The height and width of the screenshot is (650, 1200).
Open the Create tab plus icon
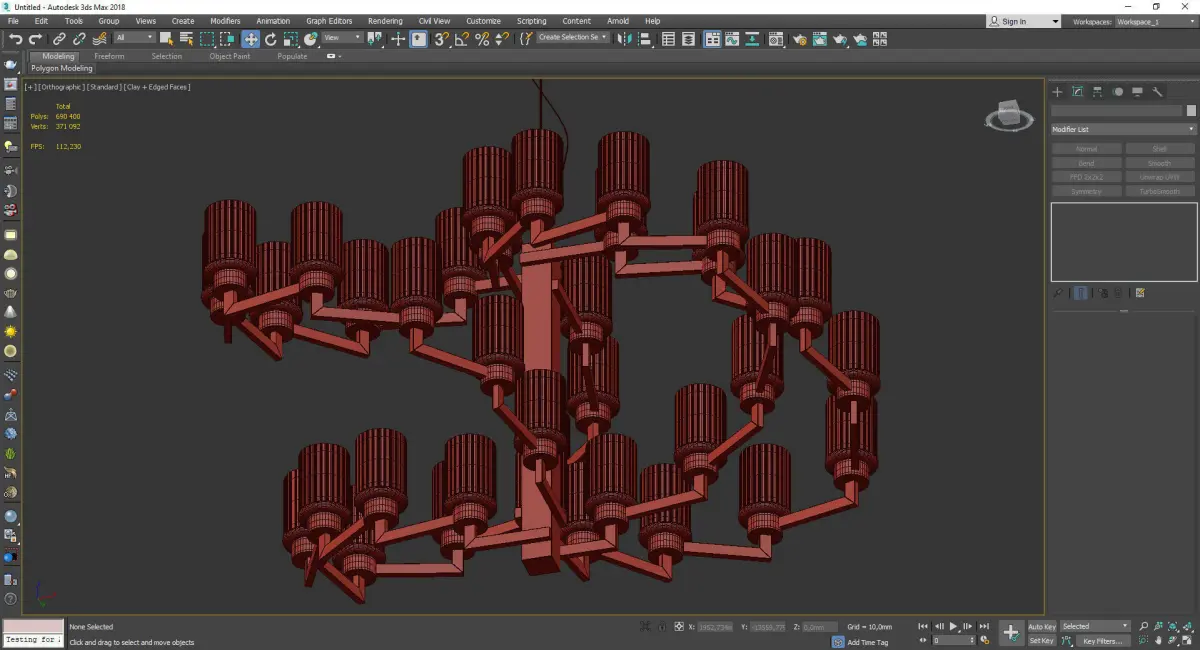[1057, 91]
